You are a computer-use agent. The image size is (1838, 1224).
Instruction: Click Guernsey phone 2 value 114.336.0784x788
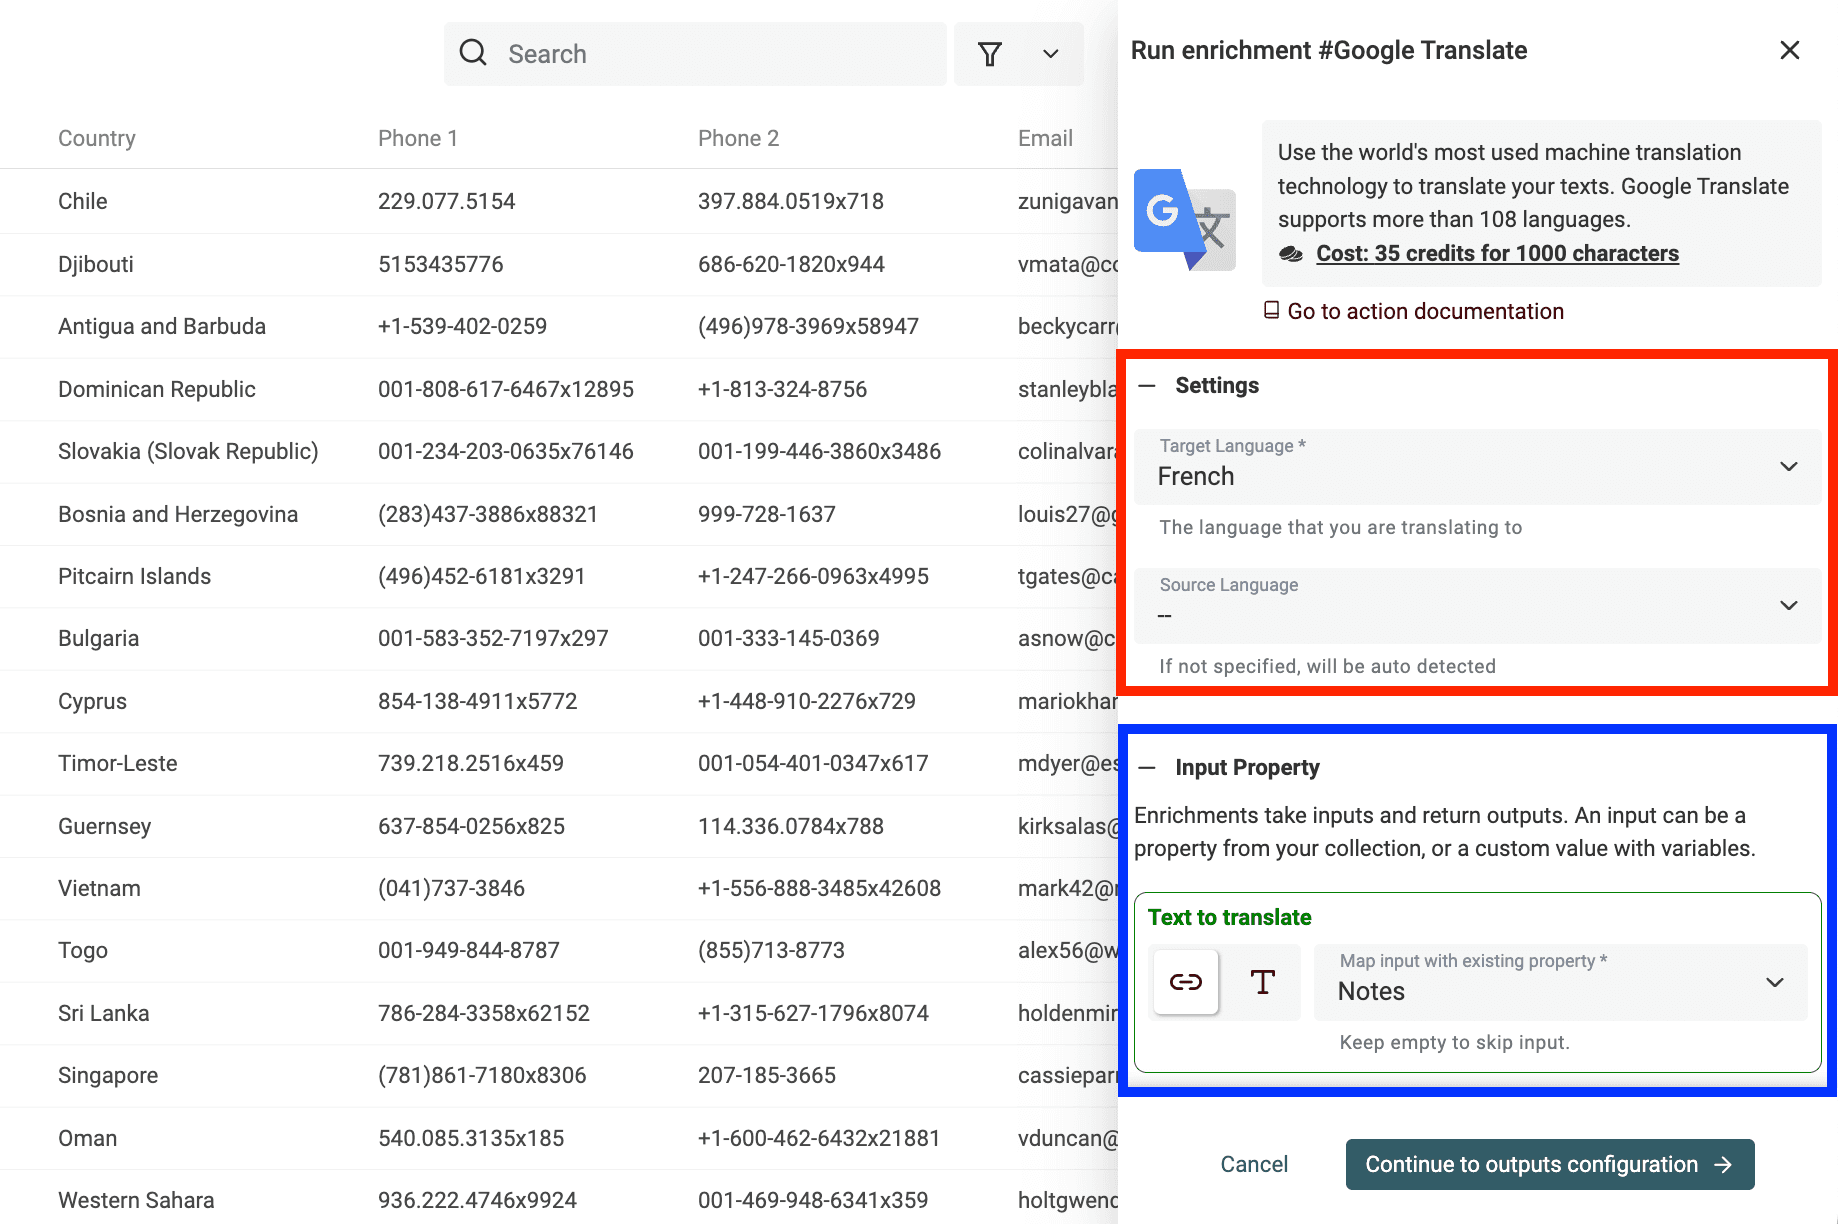[x=791, y=826]
